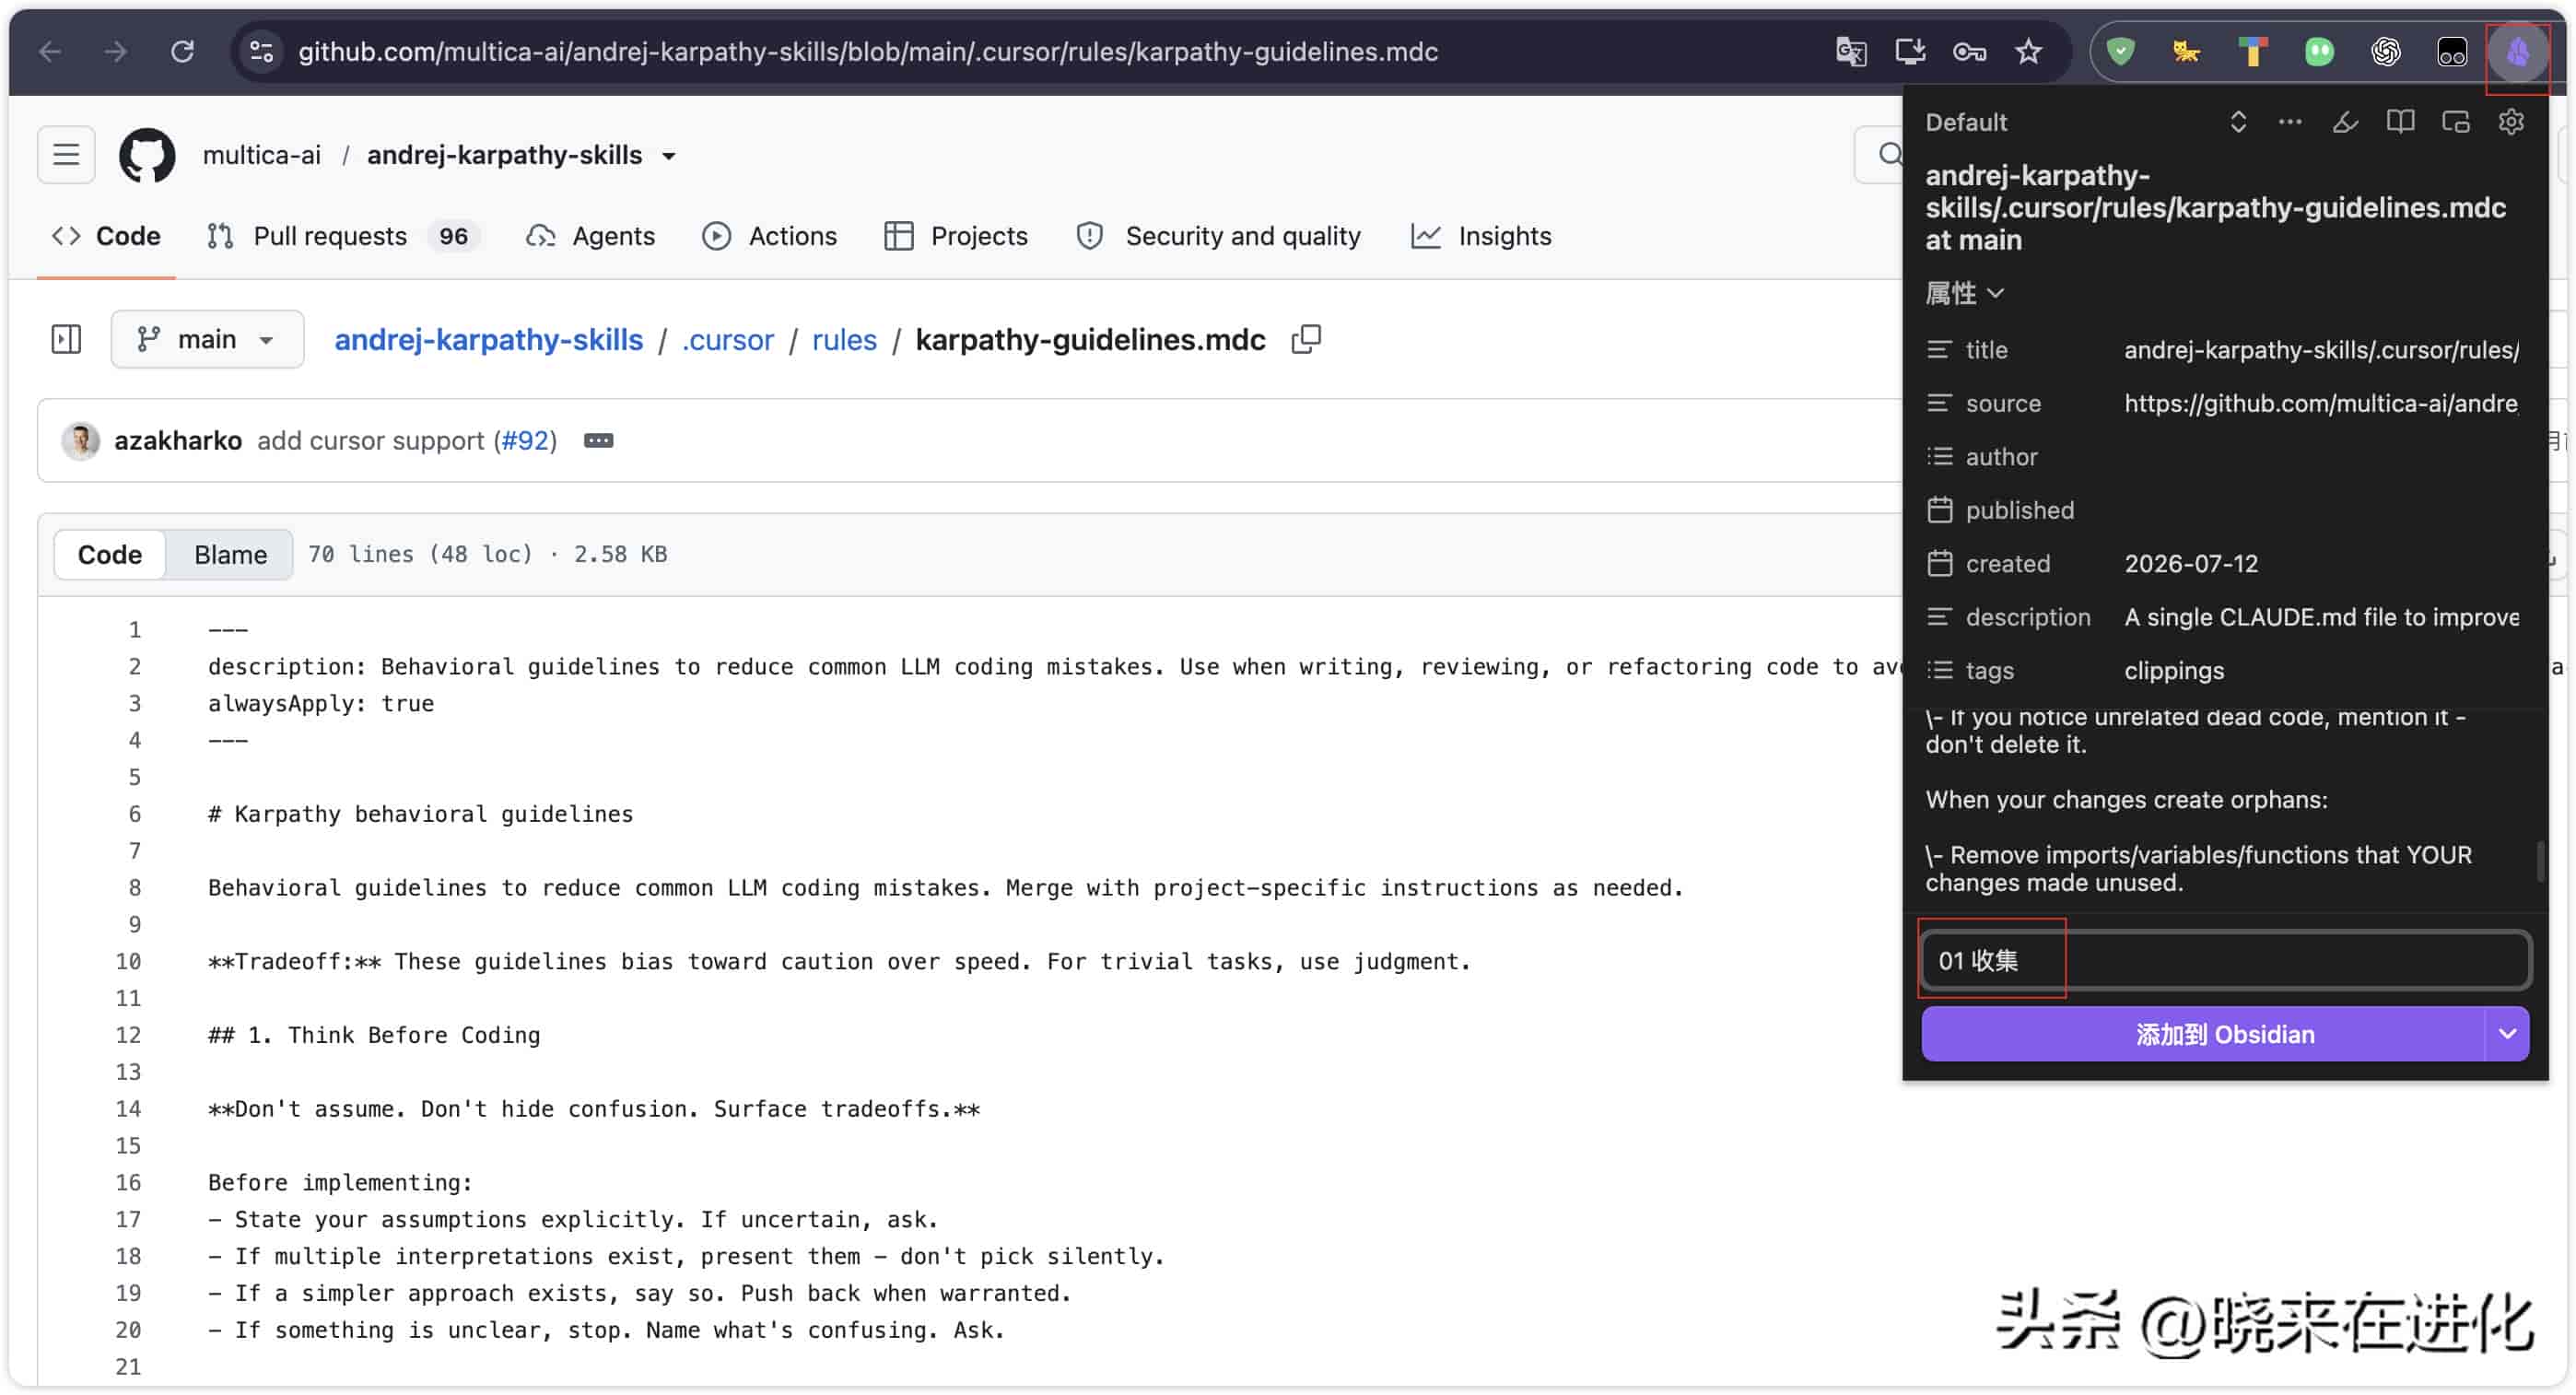Viewport: 2576px width, 1395px height.
Task: Open Google Translate icon in address bar
Action: point(1851,52)
